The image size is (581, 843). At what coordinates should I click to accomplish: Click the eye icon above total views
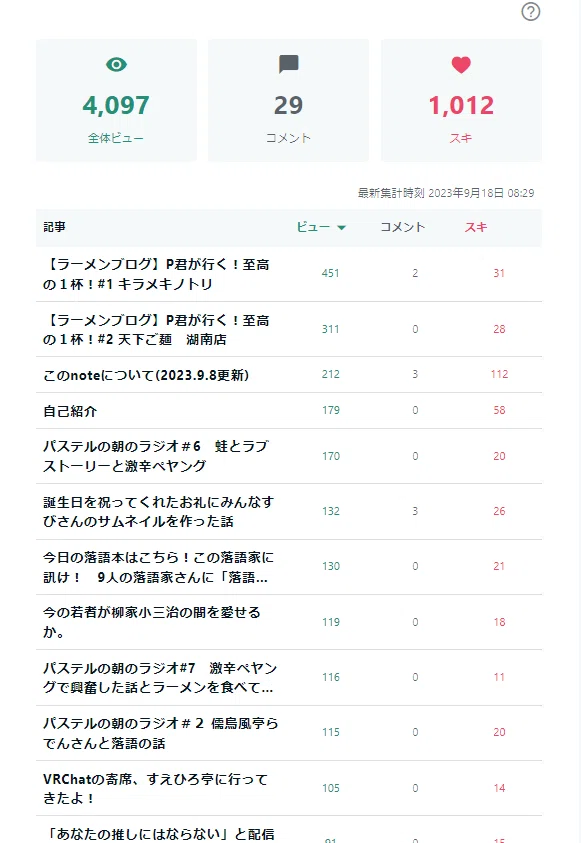pyautogui.click(x=116, y=65)
